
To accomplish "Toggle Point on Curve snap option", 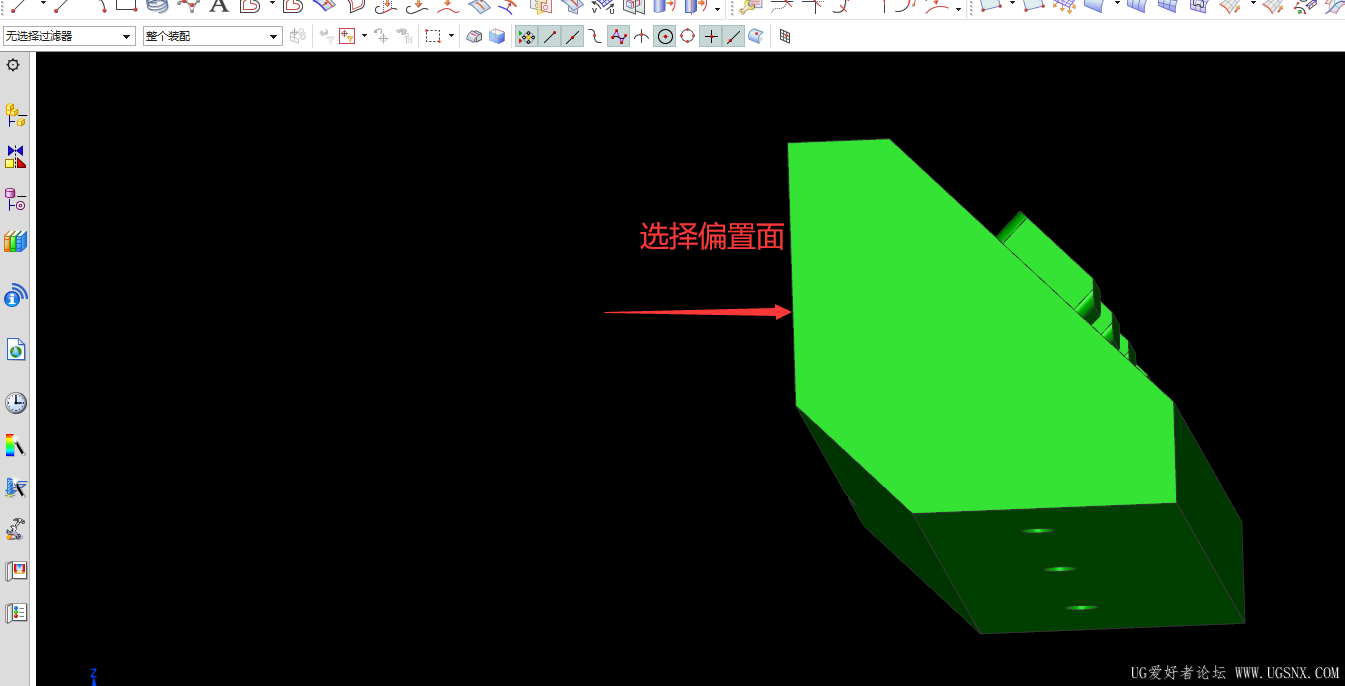I will pos(734,37).
